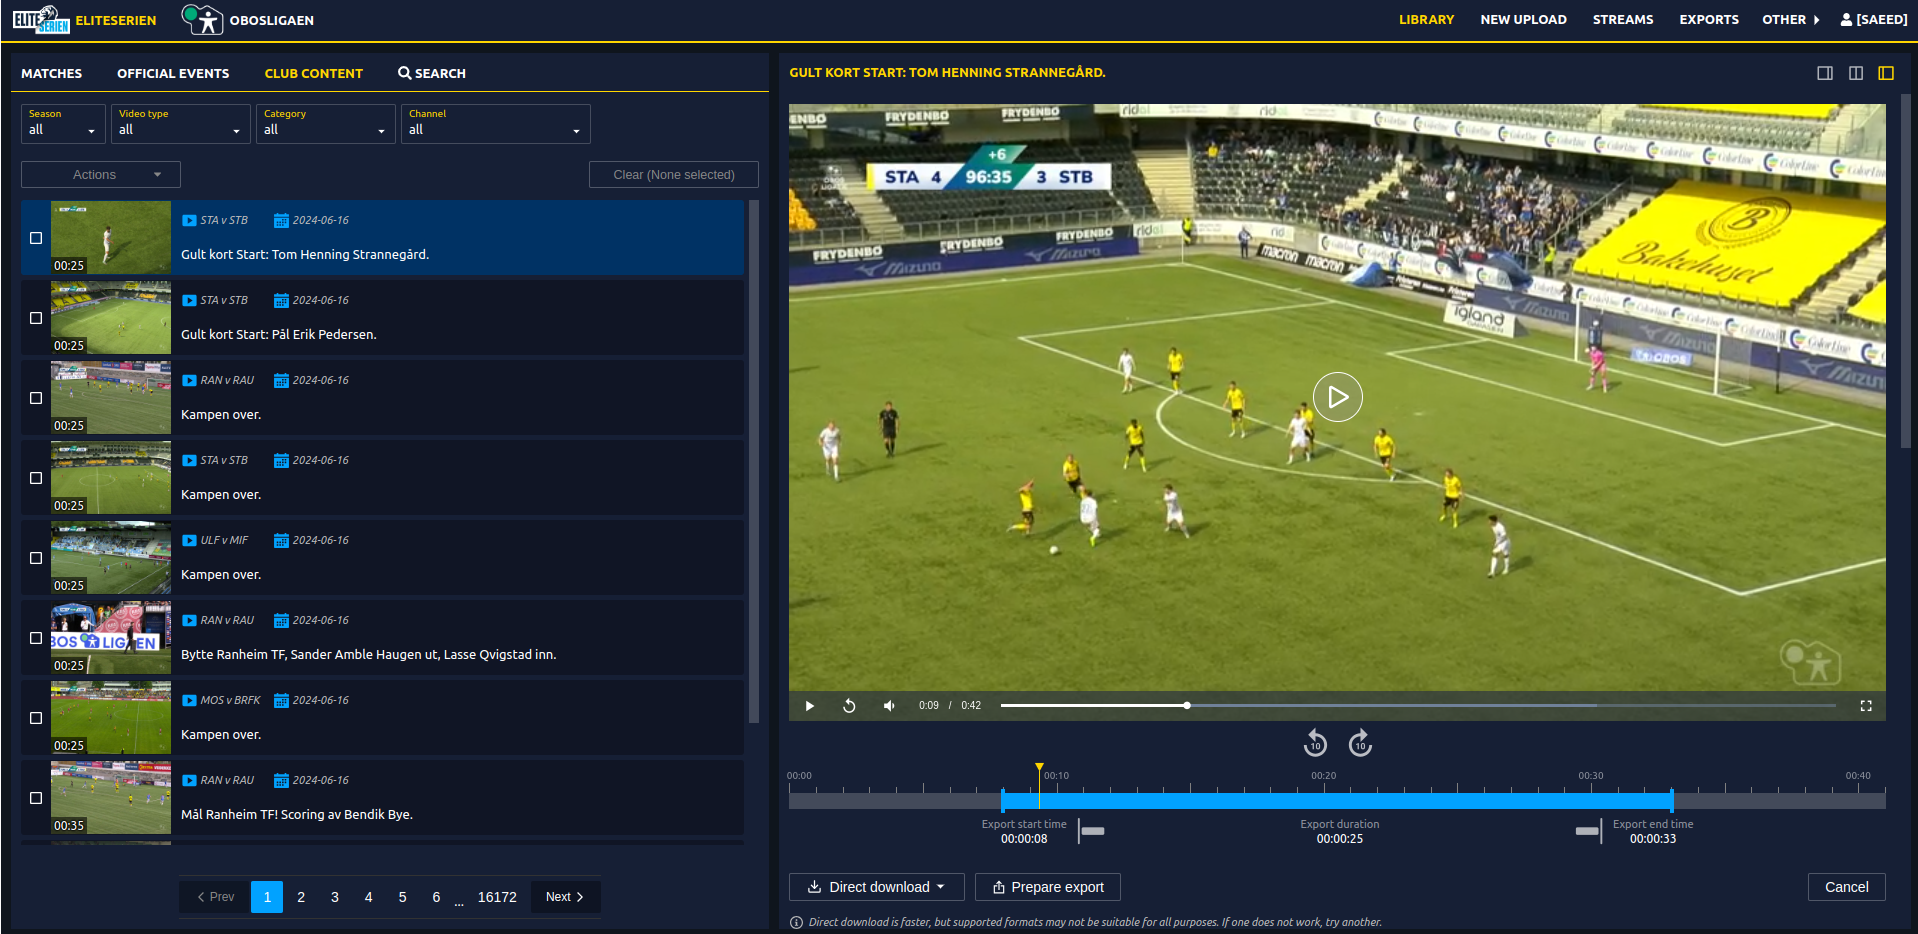Click the rewind 10 seconds icon
This screenshot has width=1918, height=934.
pos(1315,743)
